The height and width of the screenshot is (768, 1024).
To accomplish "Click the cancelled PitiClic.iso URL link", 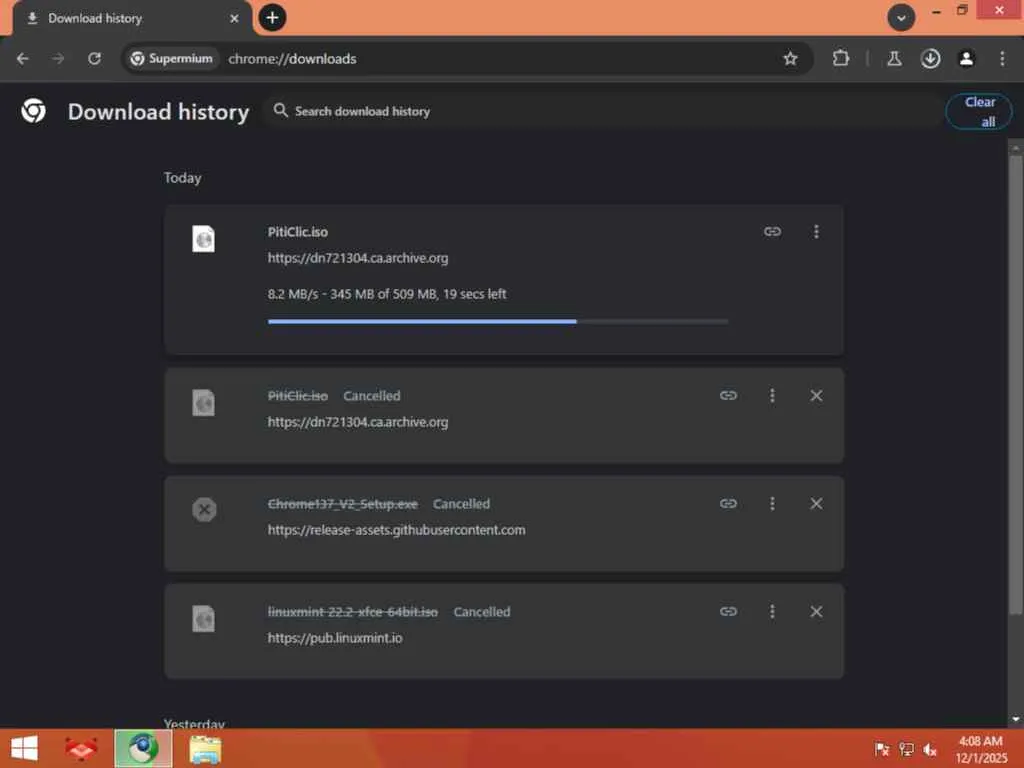I will [x=358, y=422].
